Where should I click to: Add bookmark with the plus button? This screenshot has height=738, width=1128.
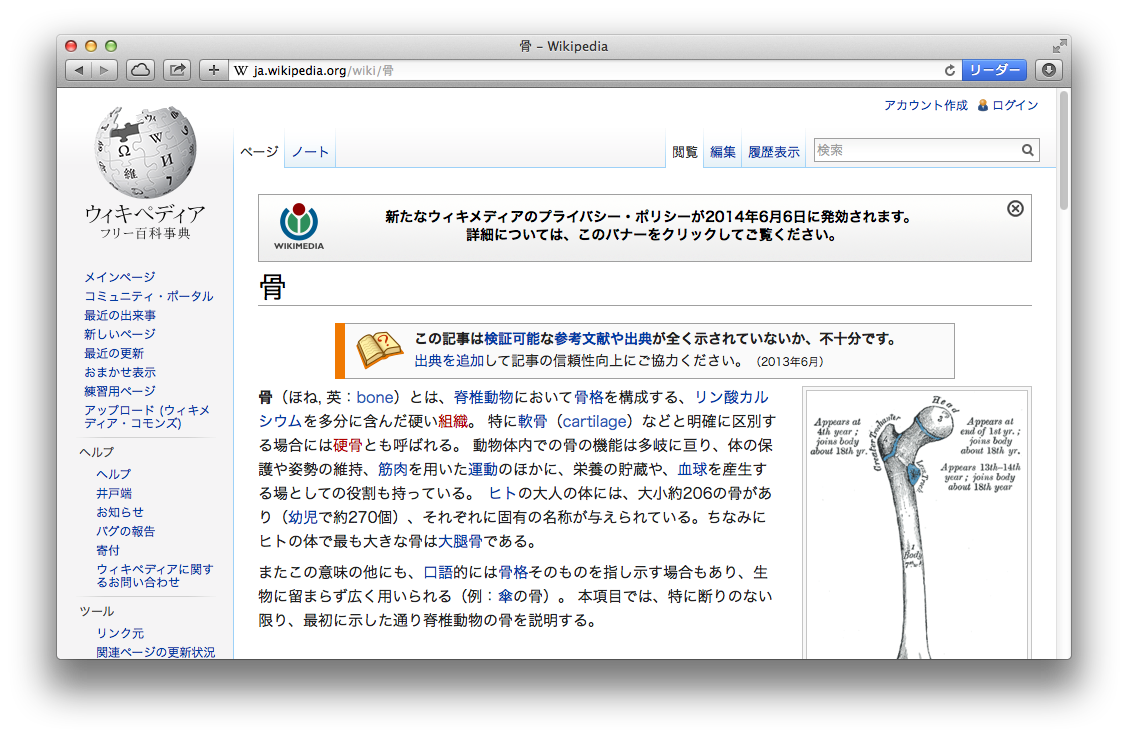pyautogui.click(x=213, y=70)
